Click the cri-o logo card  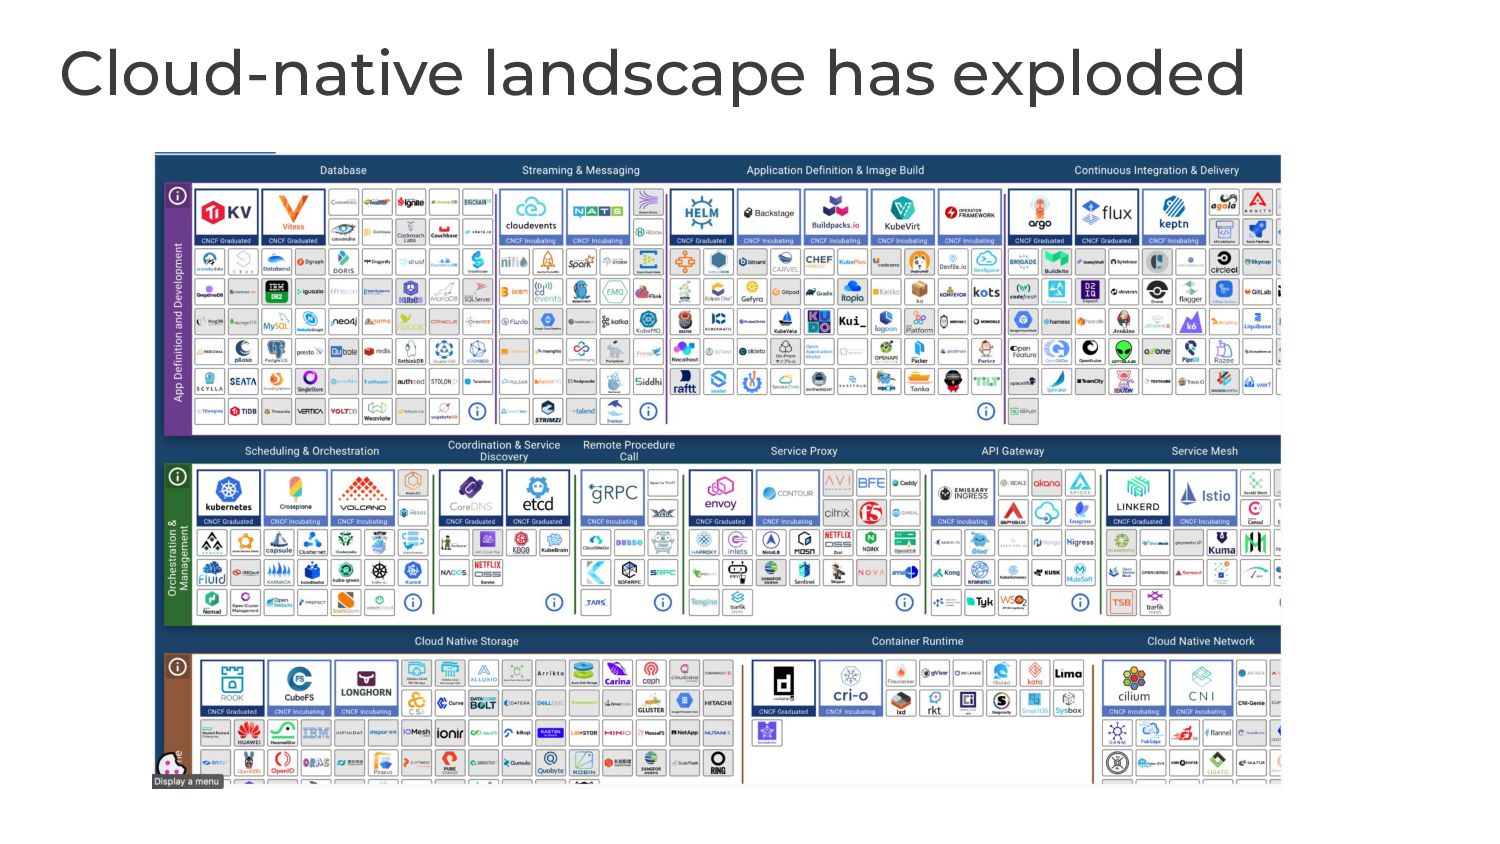tap(851, 688)
